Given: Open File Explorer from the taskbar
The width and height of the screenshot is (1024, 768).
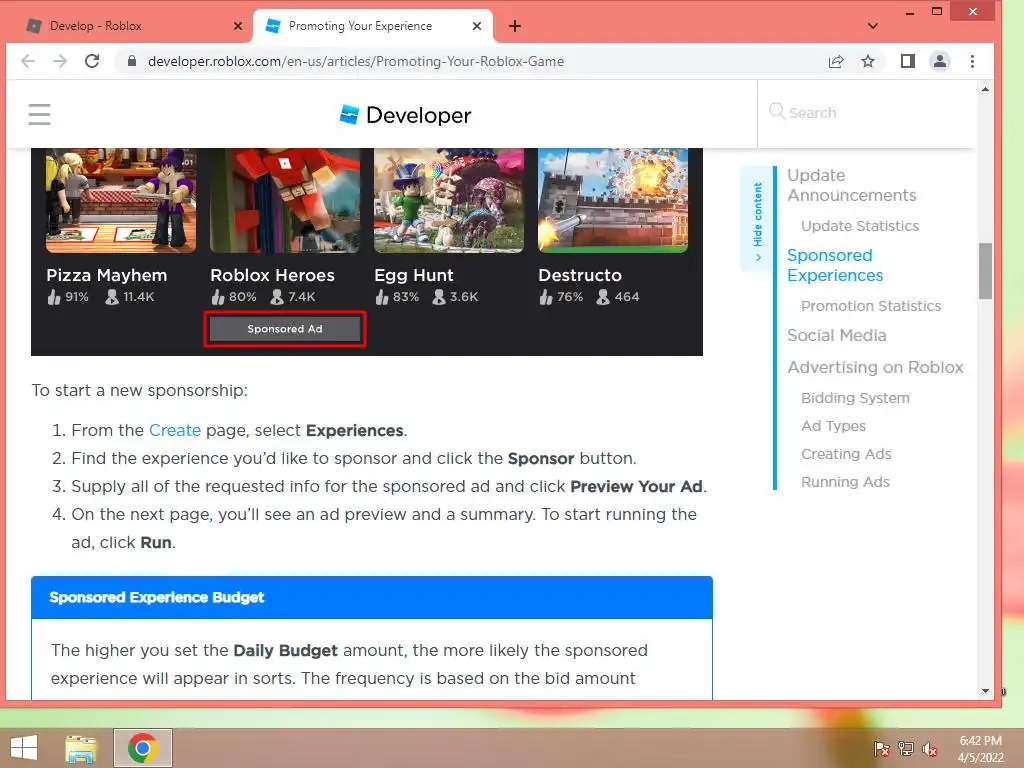Looking at the screenshot, I should coord(81,748).
